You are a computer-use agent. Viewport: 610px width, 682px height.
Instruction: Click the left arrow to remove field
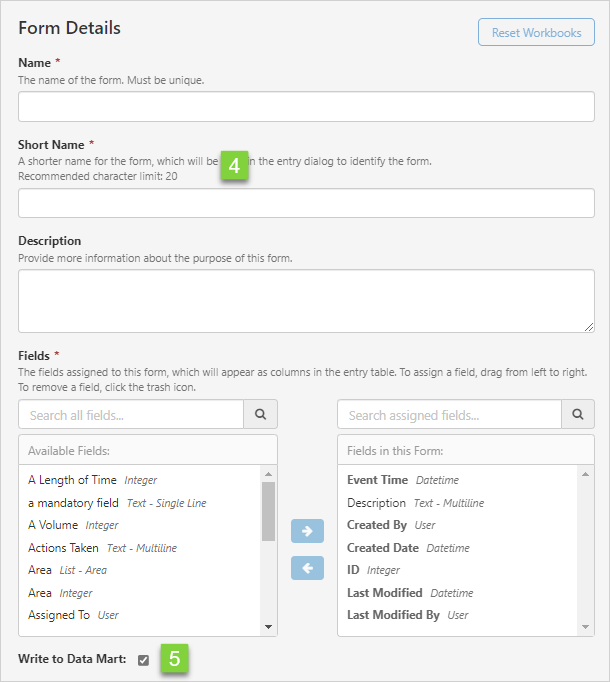click(x=307, y=568)
